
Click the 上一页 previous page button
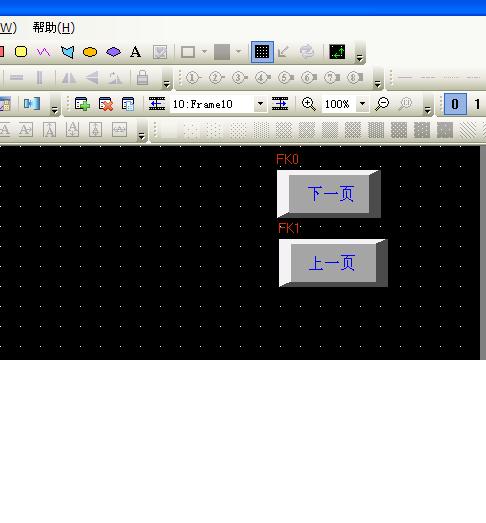[x=333, y=263]
